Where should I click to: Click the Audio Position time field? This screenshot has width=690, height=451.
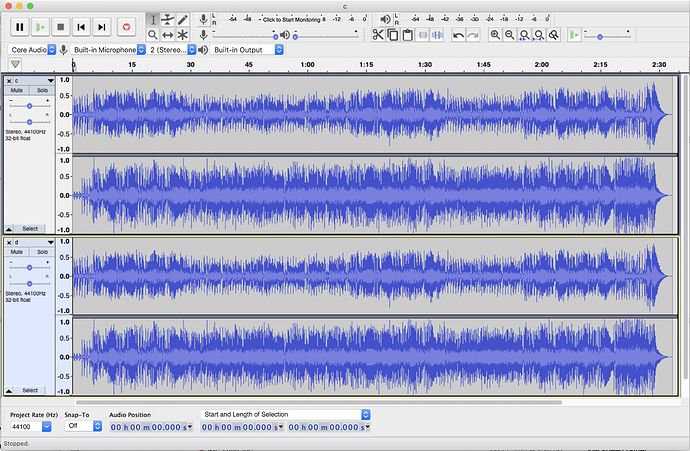point(151,427)
